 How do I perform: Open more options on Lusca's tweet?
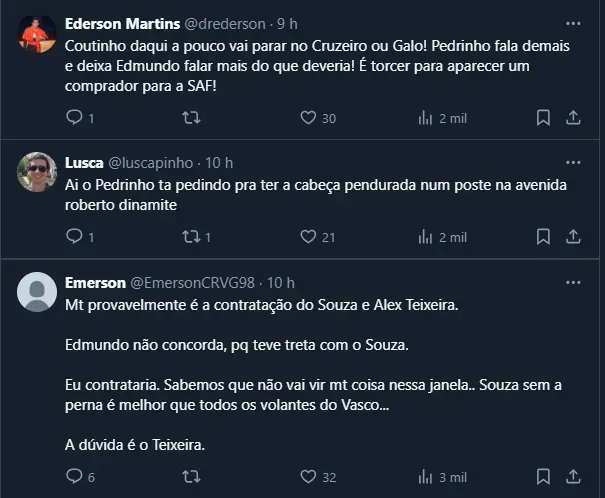coord(573,162)
